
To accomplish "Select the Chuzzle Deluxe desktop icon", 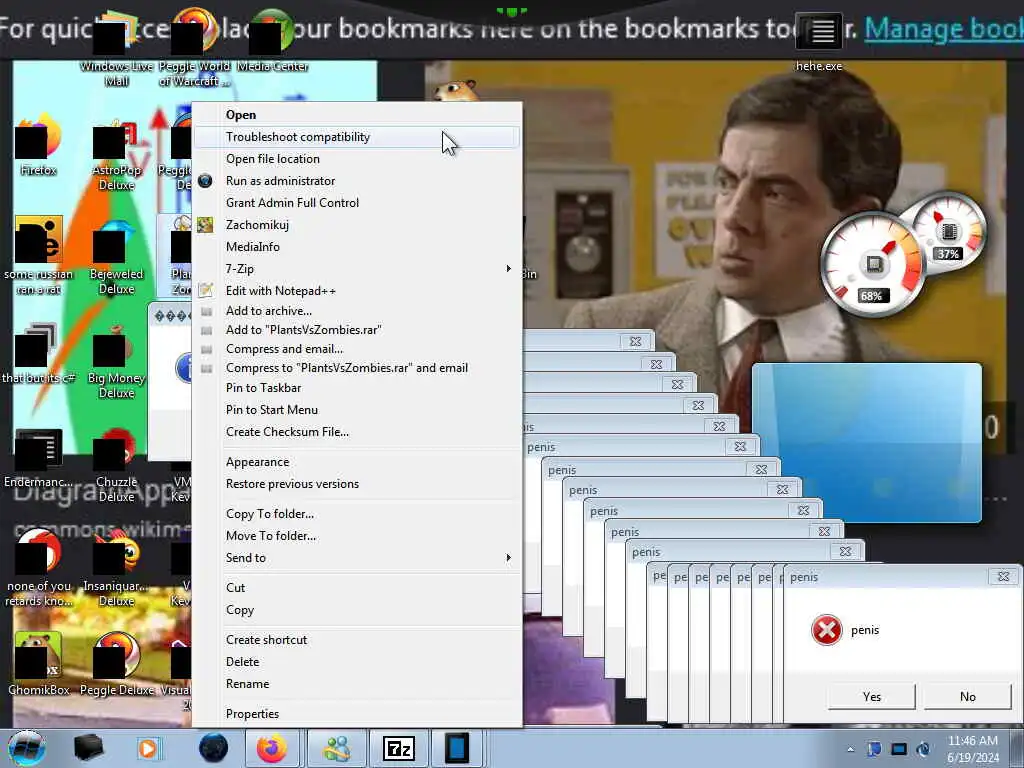I will (x=116, y=466).
